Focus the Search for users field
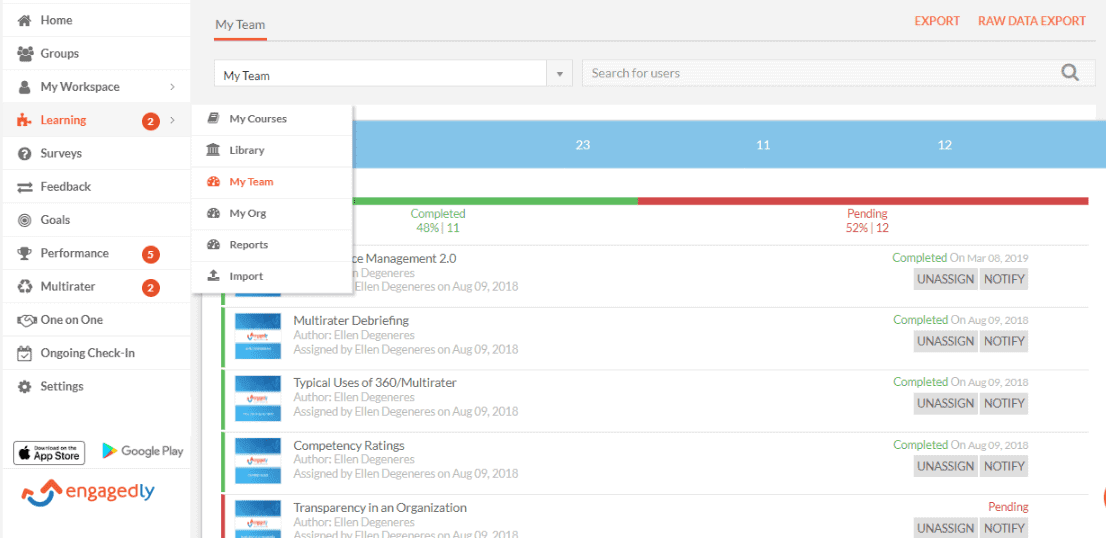The width and height of the screenshot is (1106, 538). [839, 73]
